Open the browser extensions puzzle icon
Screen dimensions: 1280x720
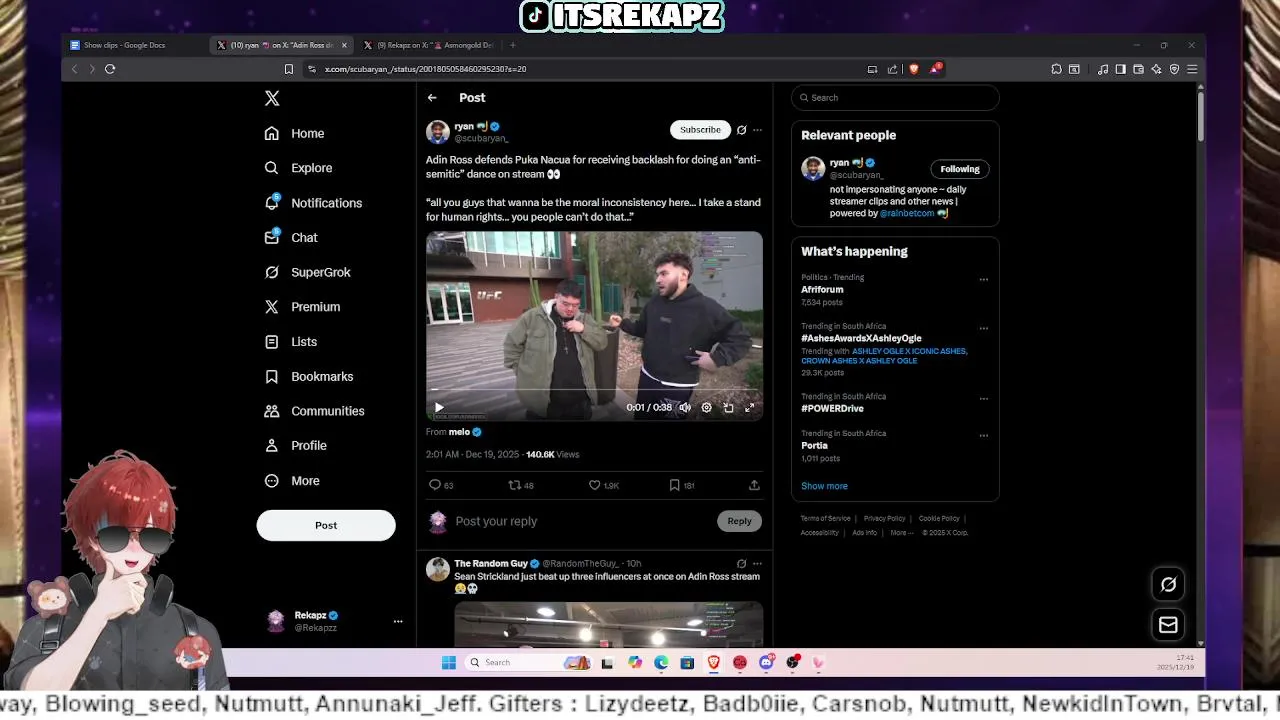[x=1056, y=69]
